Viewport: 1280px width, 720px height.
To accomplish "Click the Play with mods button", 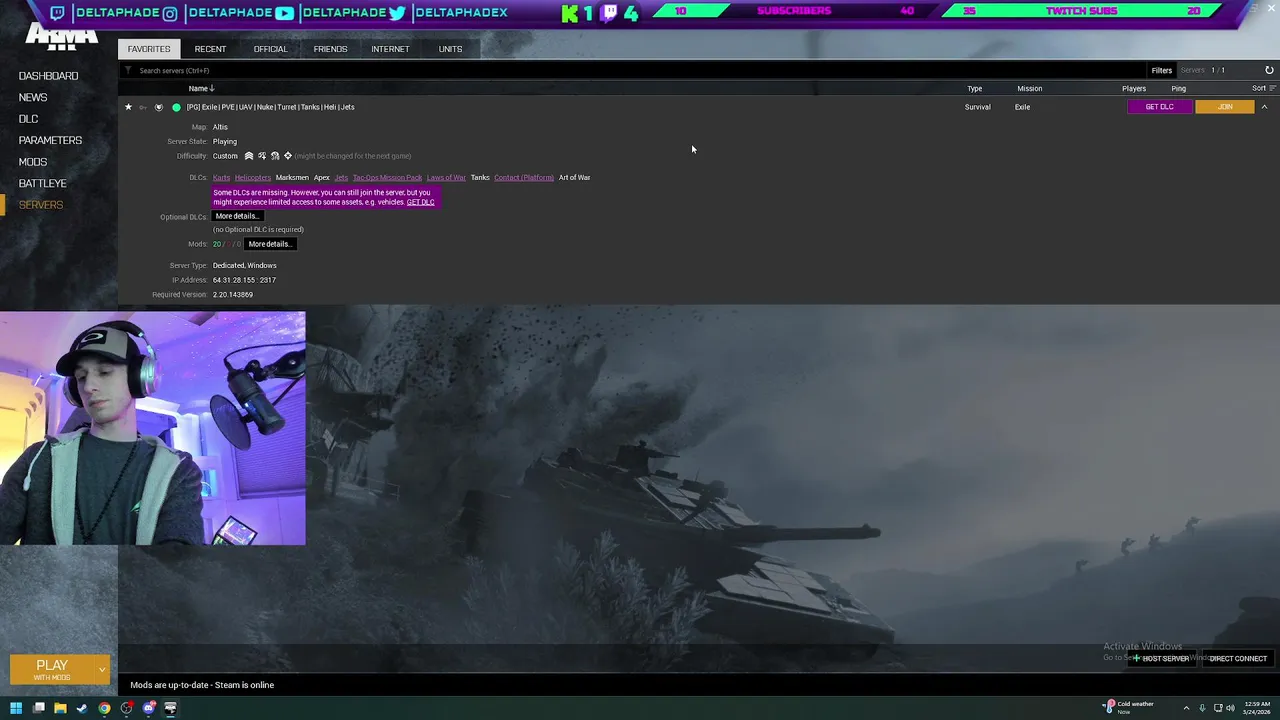I will click(52, 669).
